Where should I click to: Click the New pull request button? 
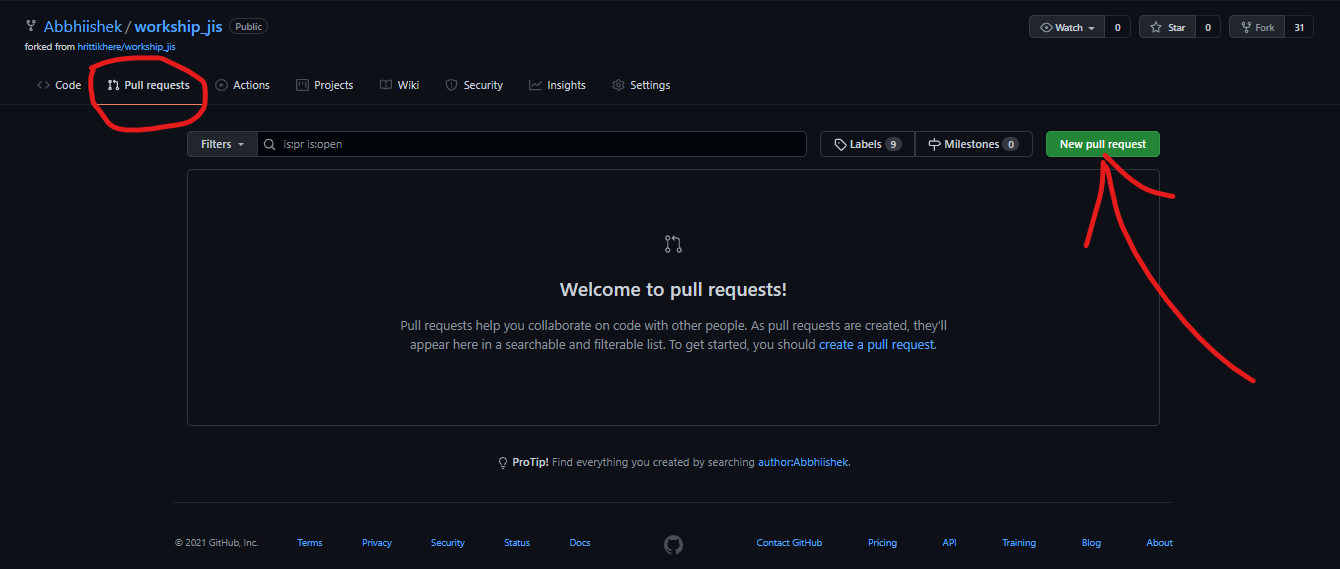[x=1103, y=144]
